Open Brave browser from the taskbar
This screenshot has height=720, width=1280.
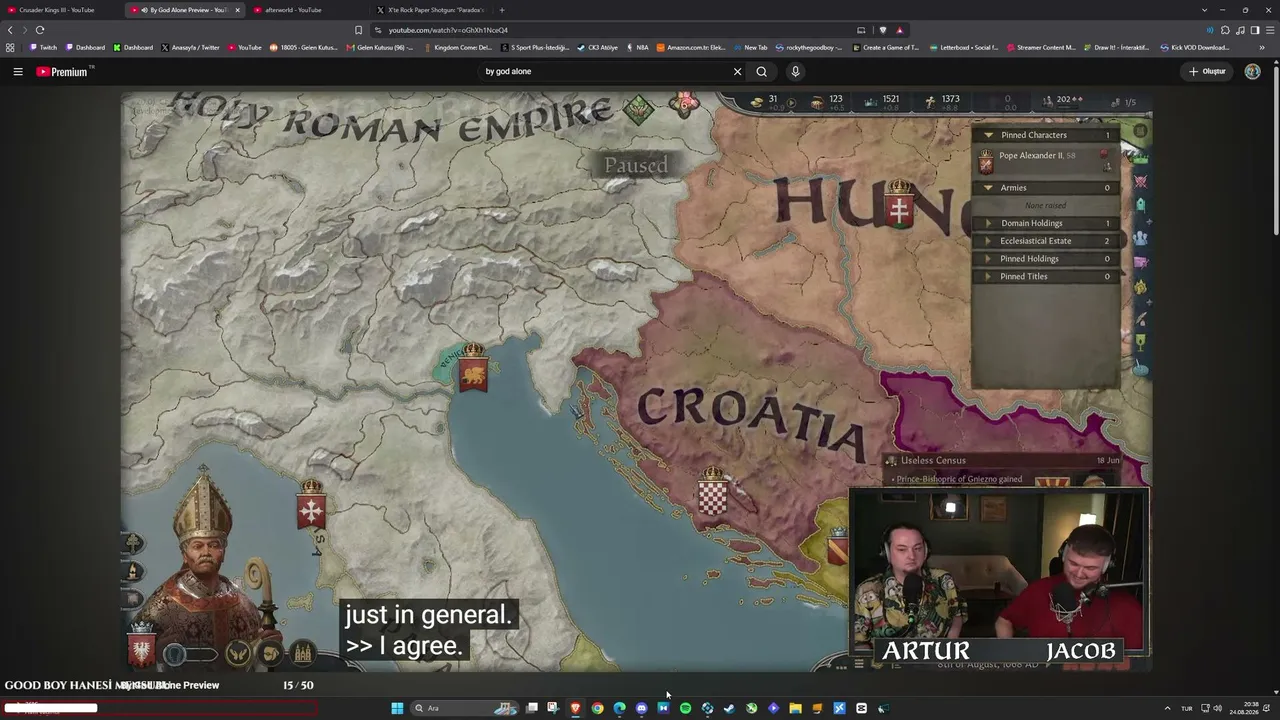(x=575, y=708)
